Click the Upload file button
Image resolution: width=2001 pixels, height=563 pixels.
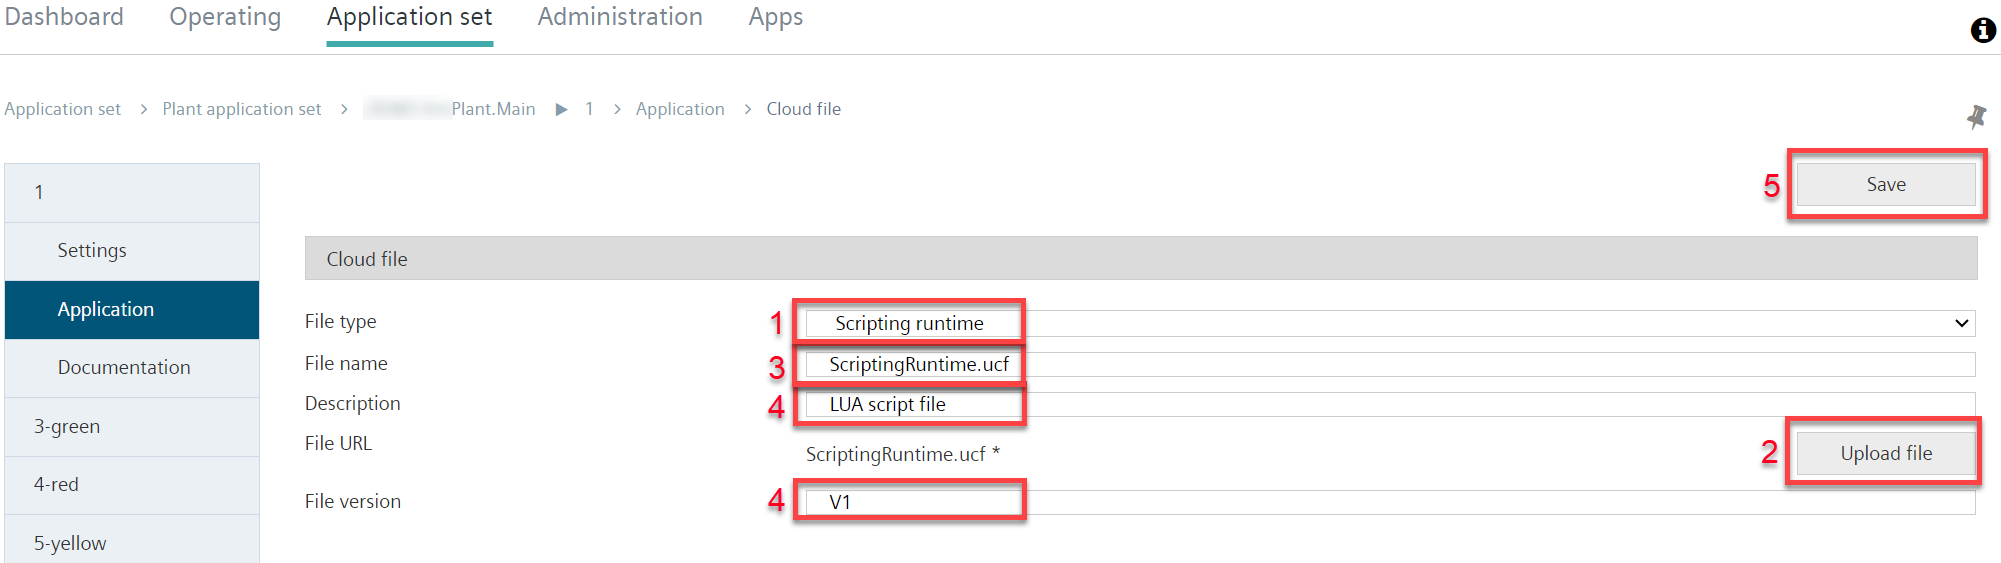[1886, 453]
